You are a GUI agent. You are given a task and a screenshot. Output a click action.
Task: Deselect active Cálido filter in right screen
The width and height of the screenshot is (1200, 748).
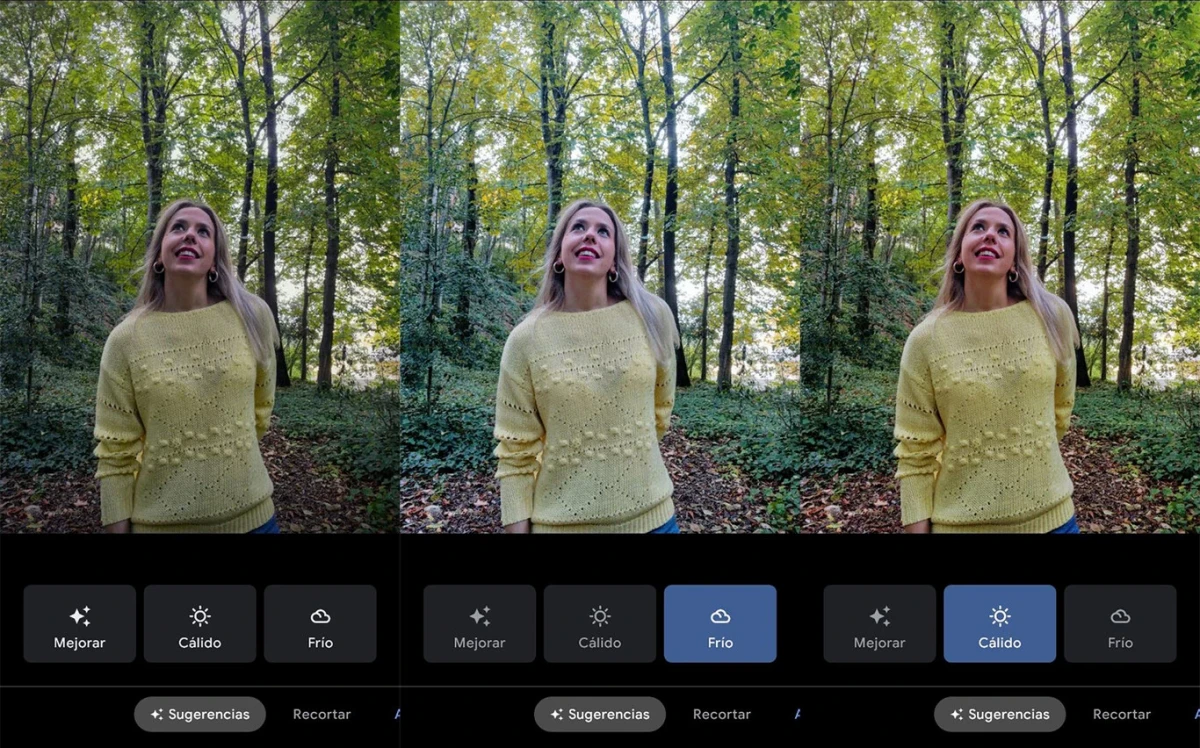(x=1000, y=624)
